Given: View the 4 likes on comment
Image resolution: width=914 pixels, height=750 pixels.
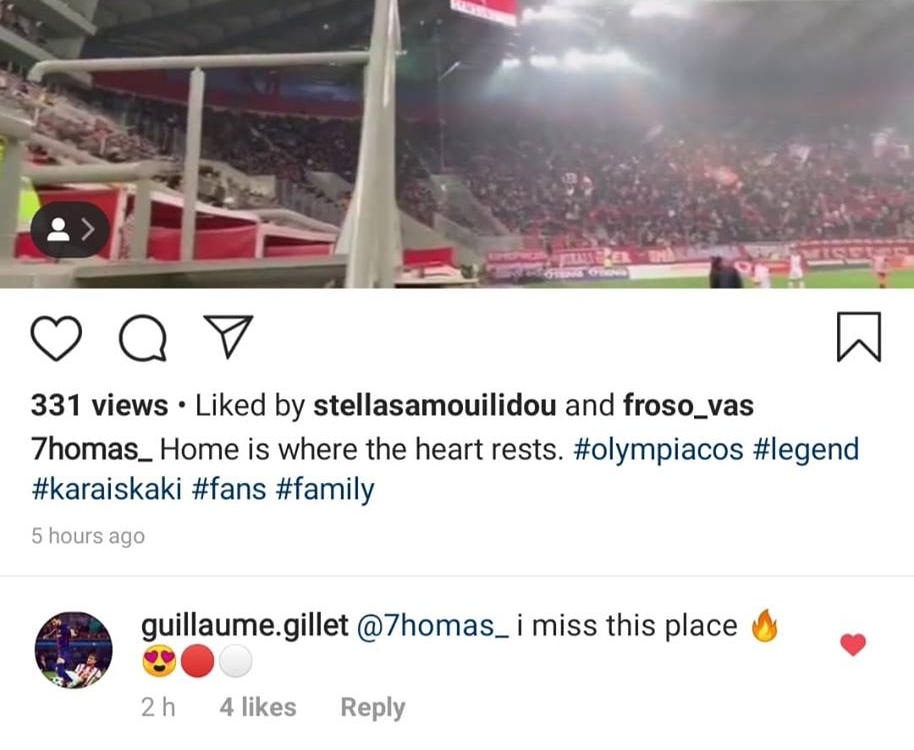Looking at the screenshot, I should [x=258, y=707].
